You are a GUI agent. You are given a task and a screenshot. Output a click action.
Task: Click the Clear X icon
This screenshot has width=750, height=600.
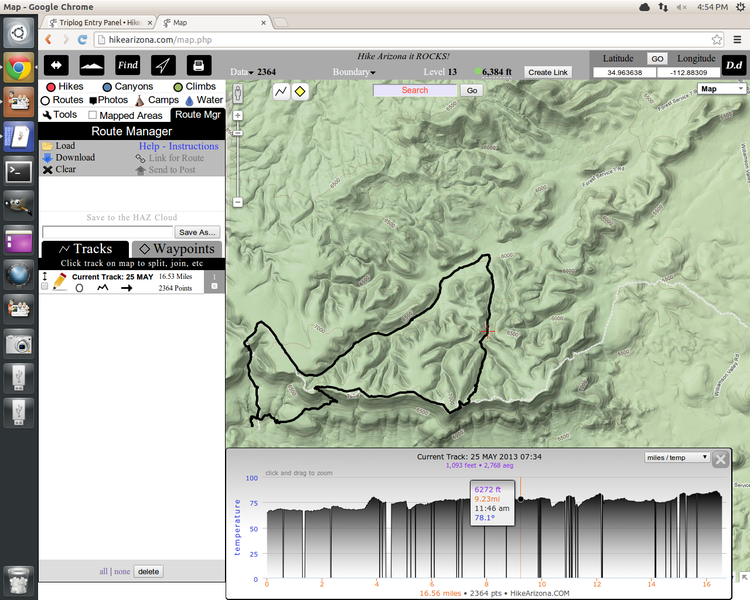[x=47, y=170]
